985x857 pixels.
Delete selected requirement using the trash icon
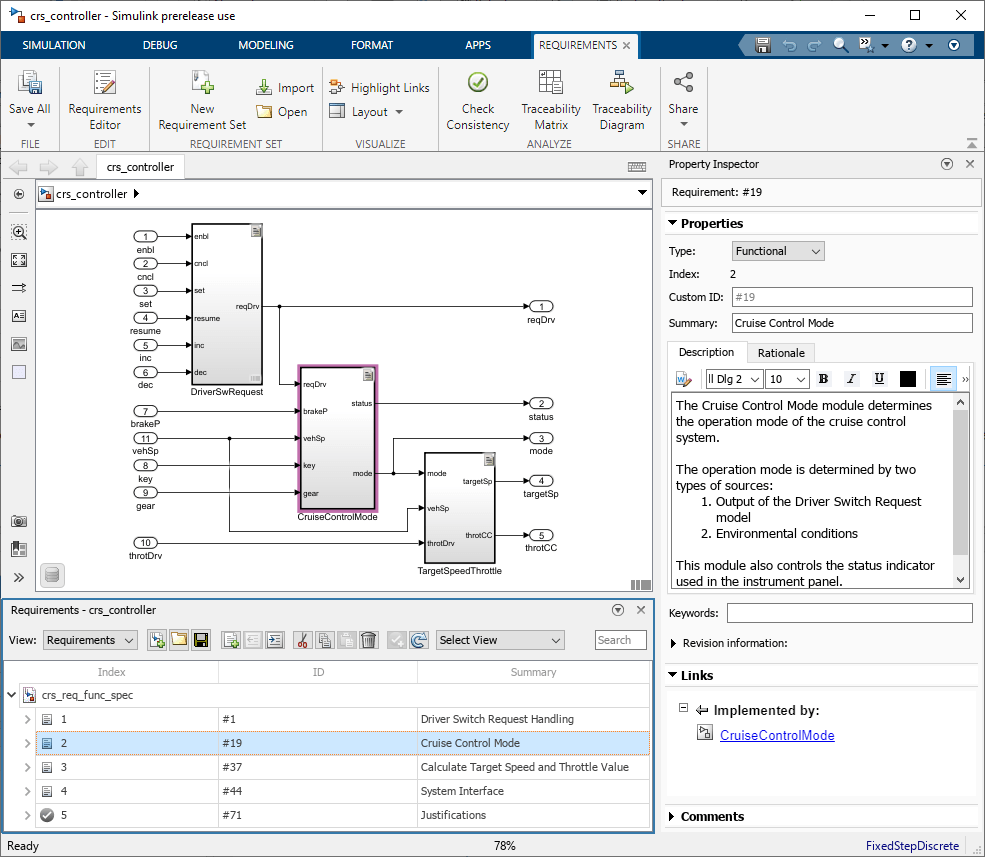coord(368,640)
